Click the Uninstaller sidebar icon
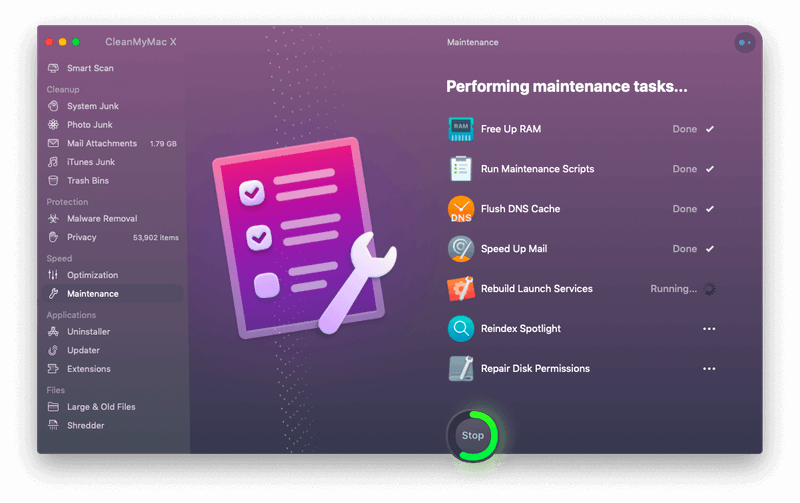 point(53,332)
